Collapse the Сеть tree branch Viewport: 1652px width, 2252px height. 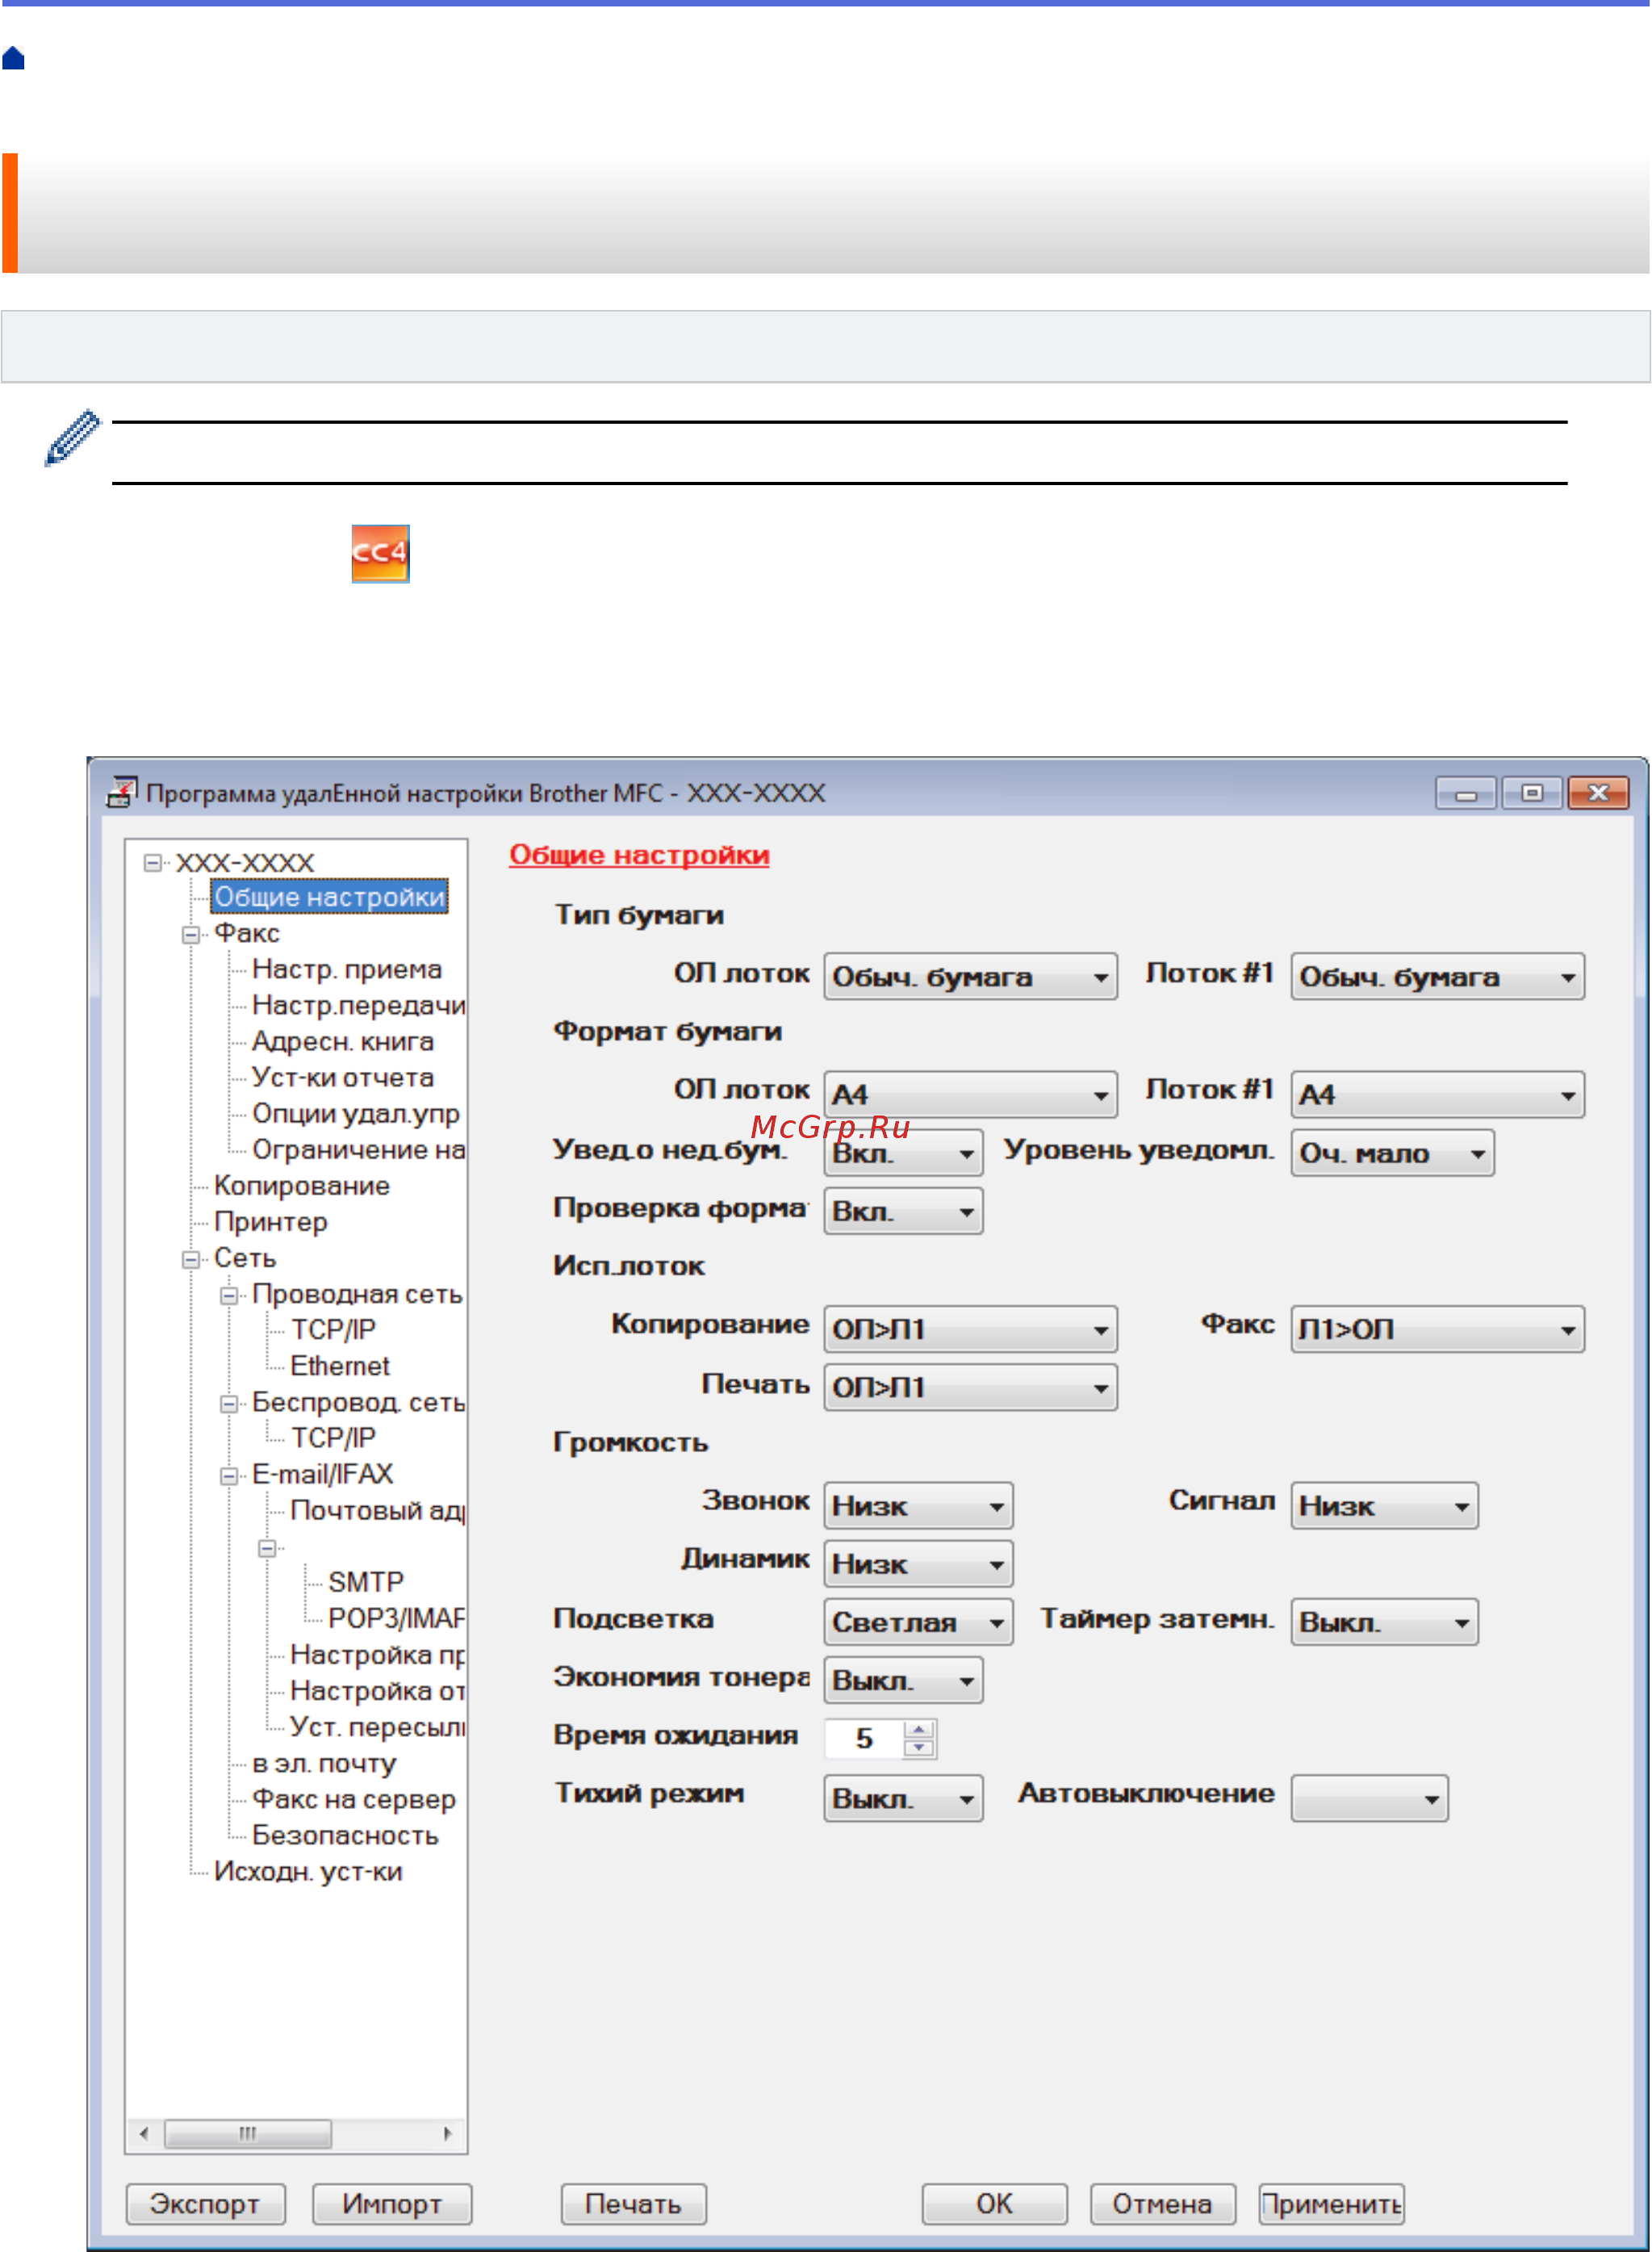coord(190,1260)
